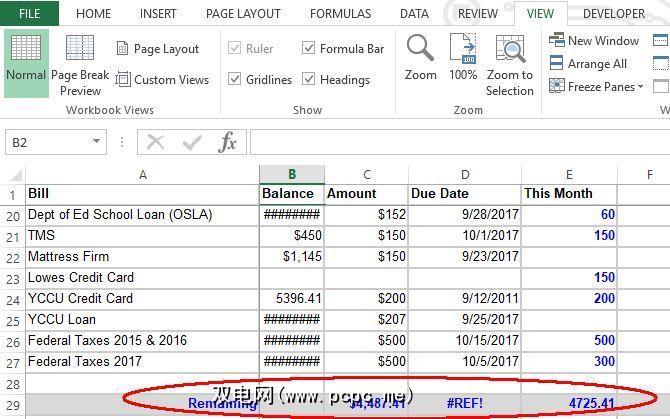Expand the Freeze Panes dropdown arrow
Screen dimensions: 670x419
640,87
